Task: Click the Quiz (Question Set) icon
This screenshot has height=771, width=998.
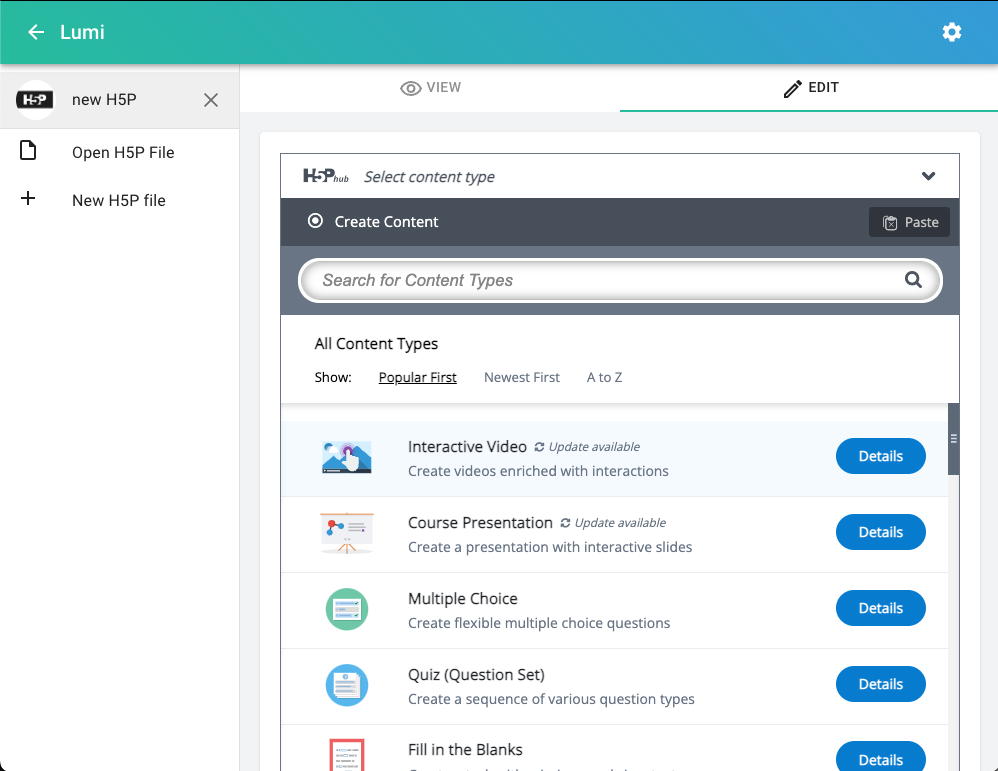Action: 346,684
